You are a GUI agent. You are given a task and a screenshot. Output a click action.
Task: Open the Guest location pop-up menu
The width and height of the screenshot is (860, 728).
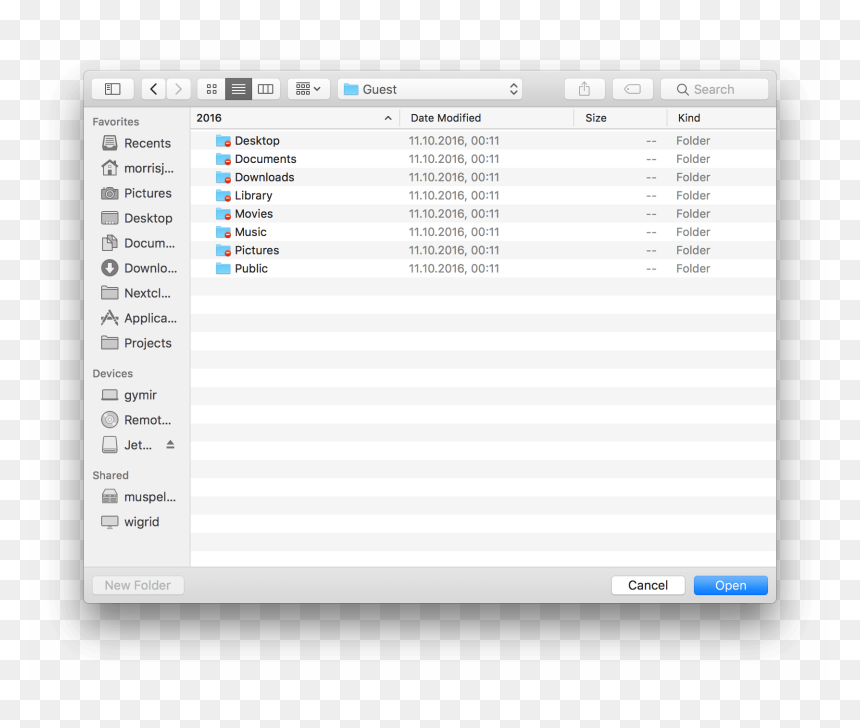tap(430, 89)
